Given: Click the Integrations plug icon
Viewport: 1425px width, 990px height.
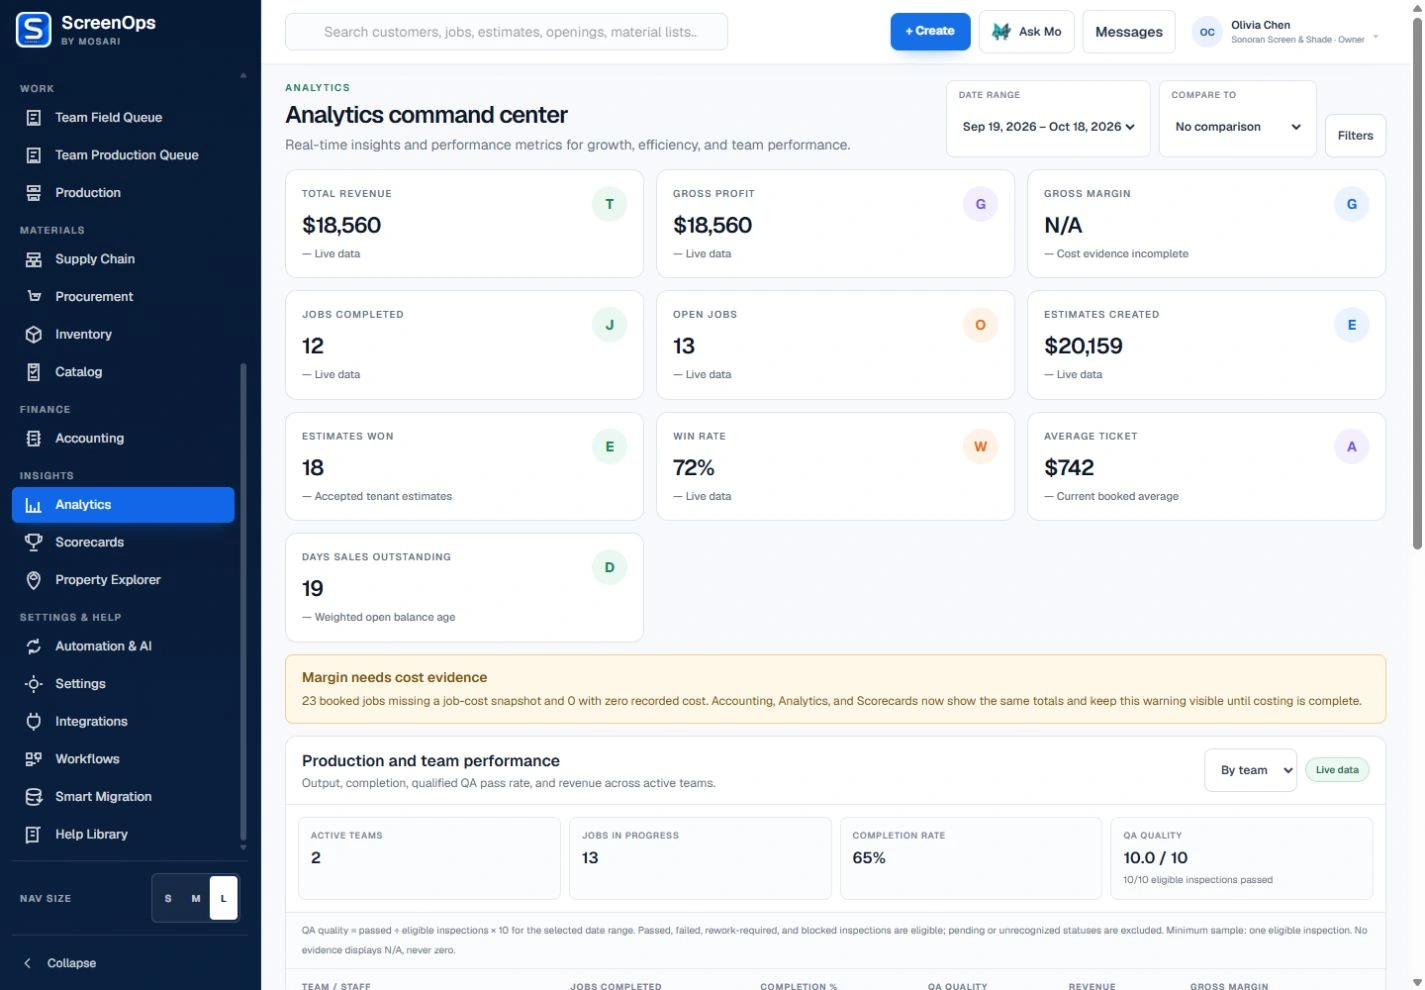Looking at the screenshot, I should click(33, 721).
